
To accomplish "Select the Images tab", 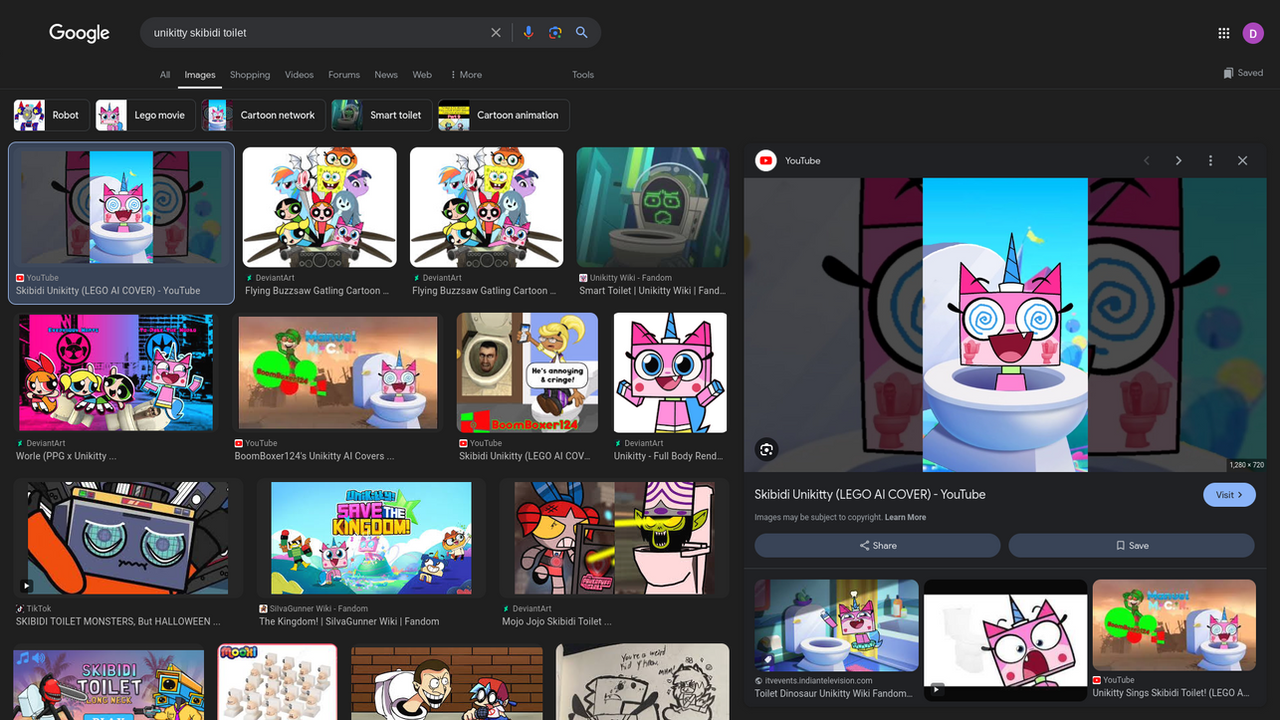I will tap(200, 75).
